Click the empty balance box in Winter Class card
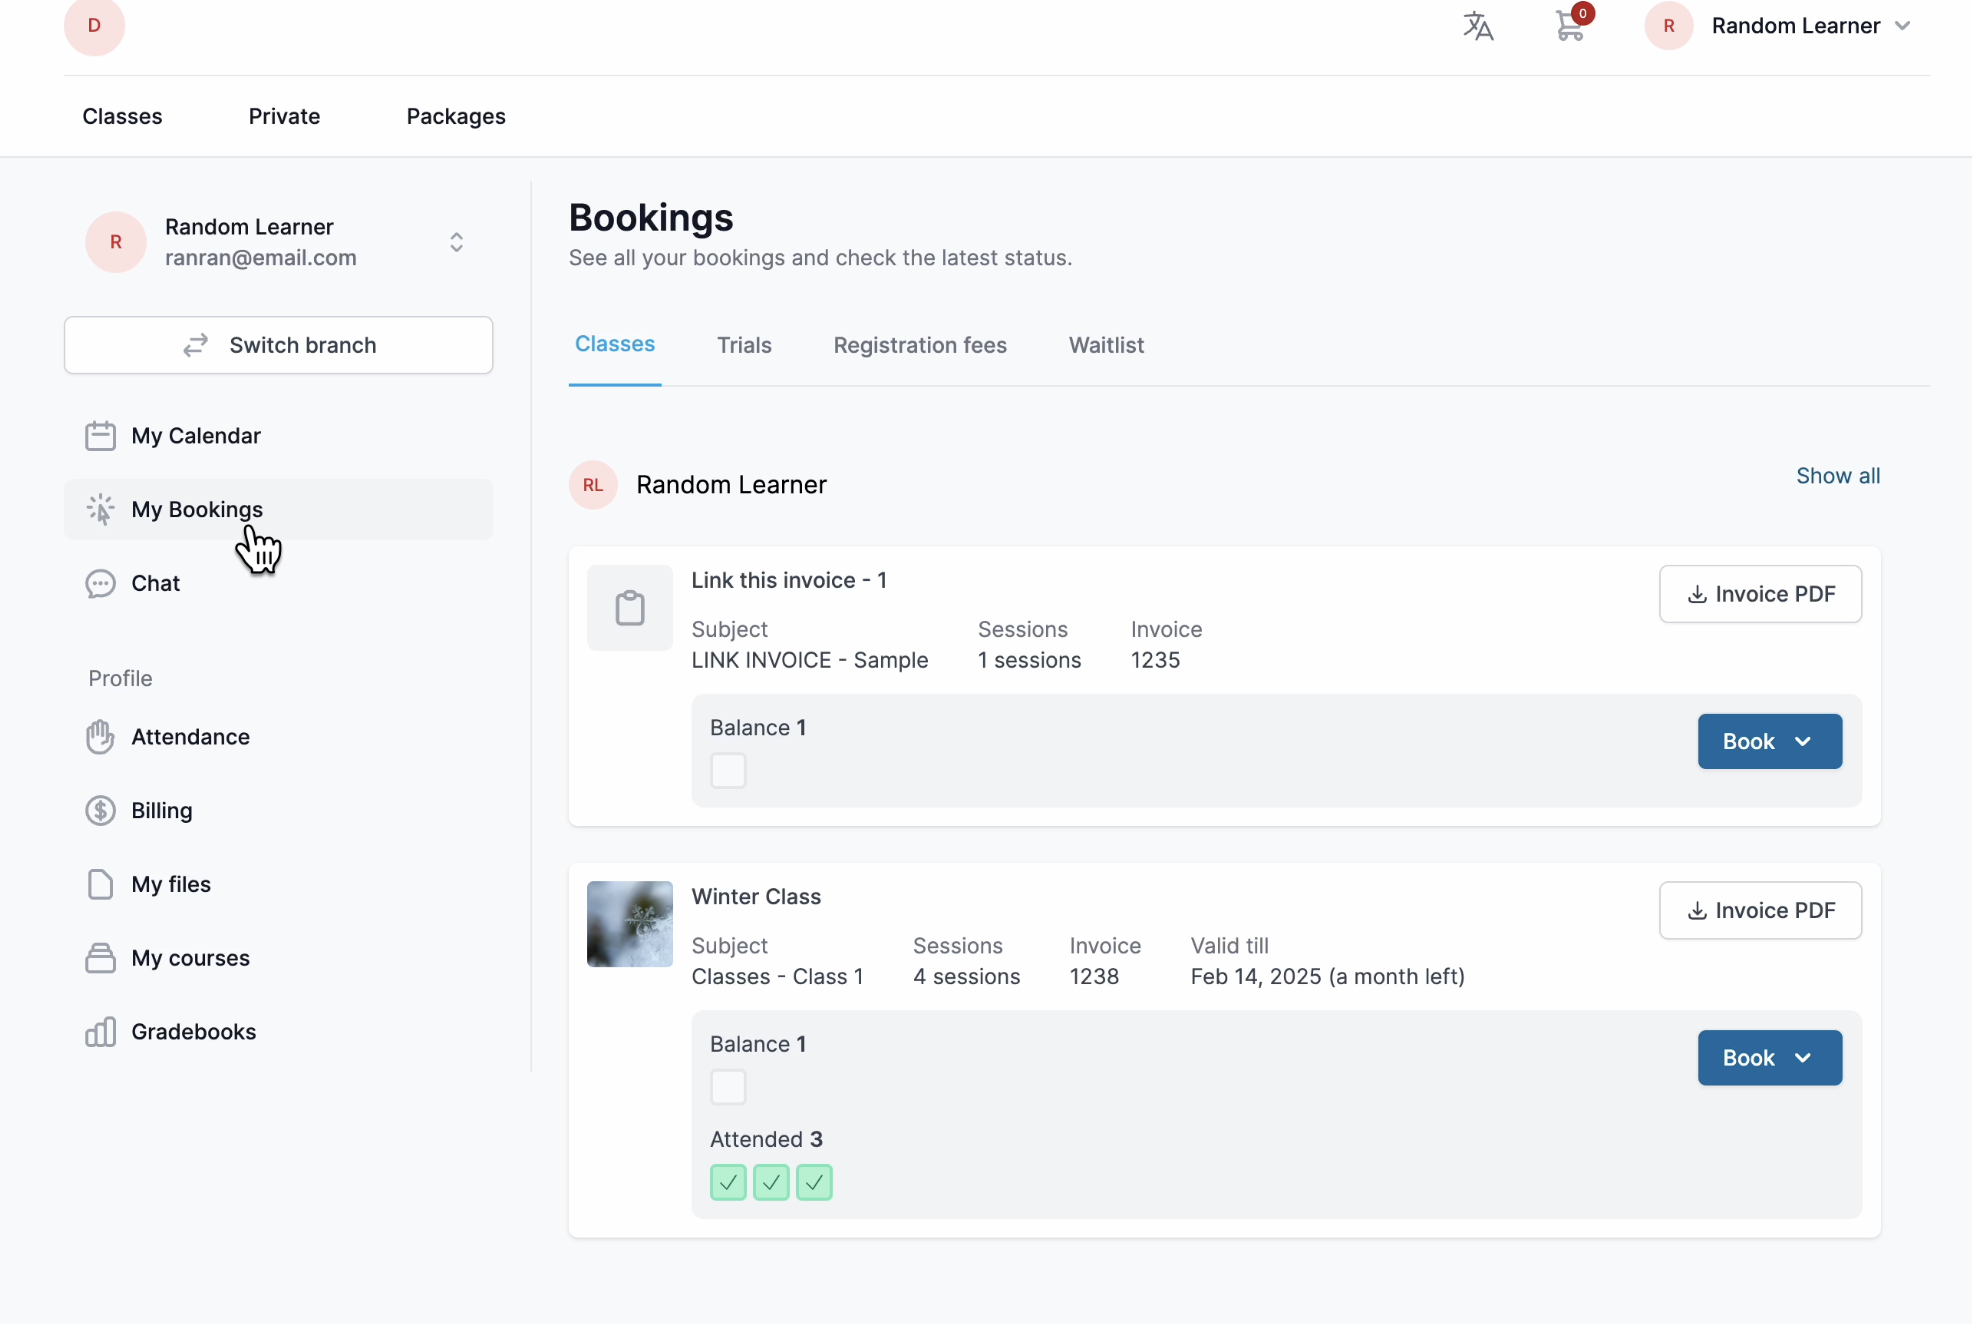1972x1324 pixels. click(x=728, y=1087)
